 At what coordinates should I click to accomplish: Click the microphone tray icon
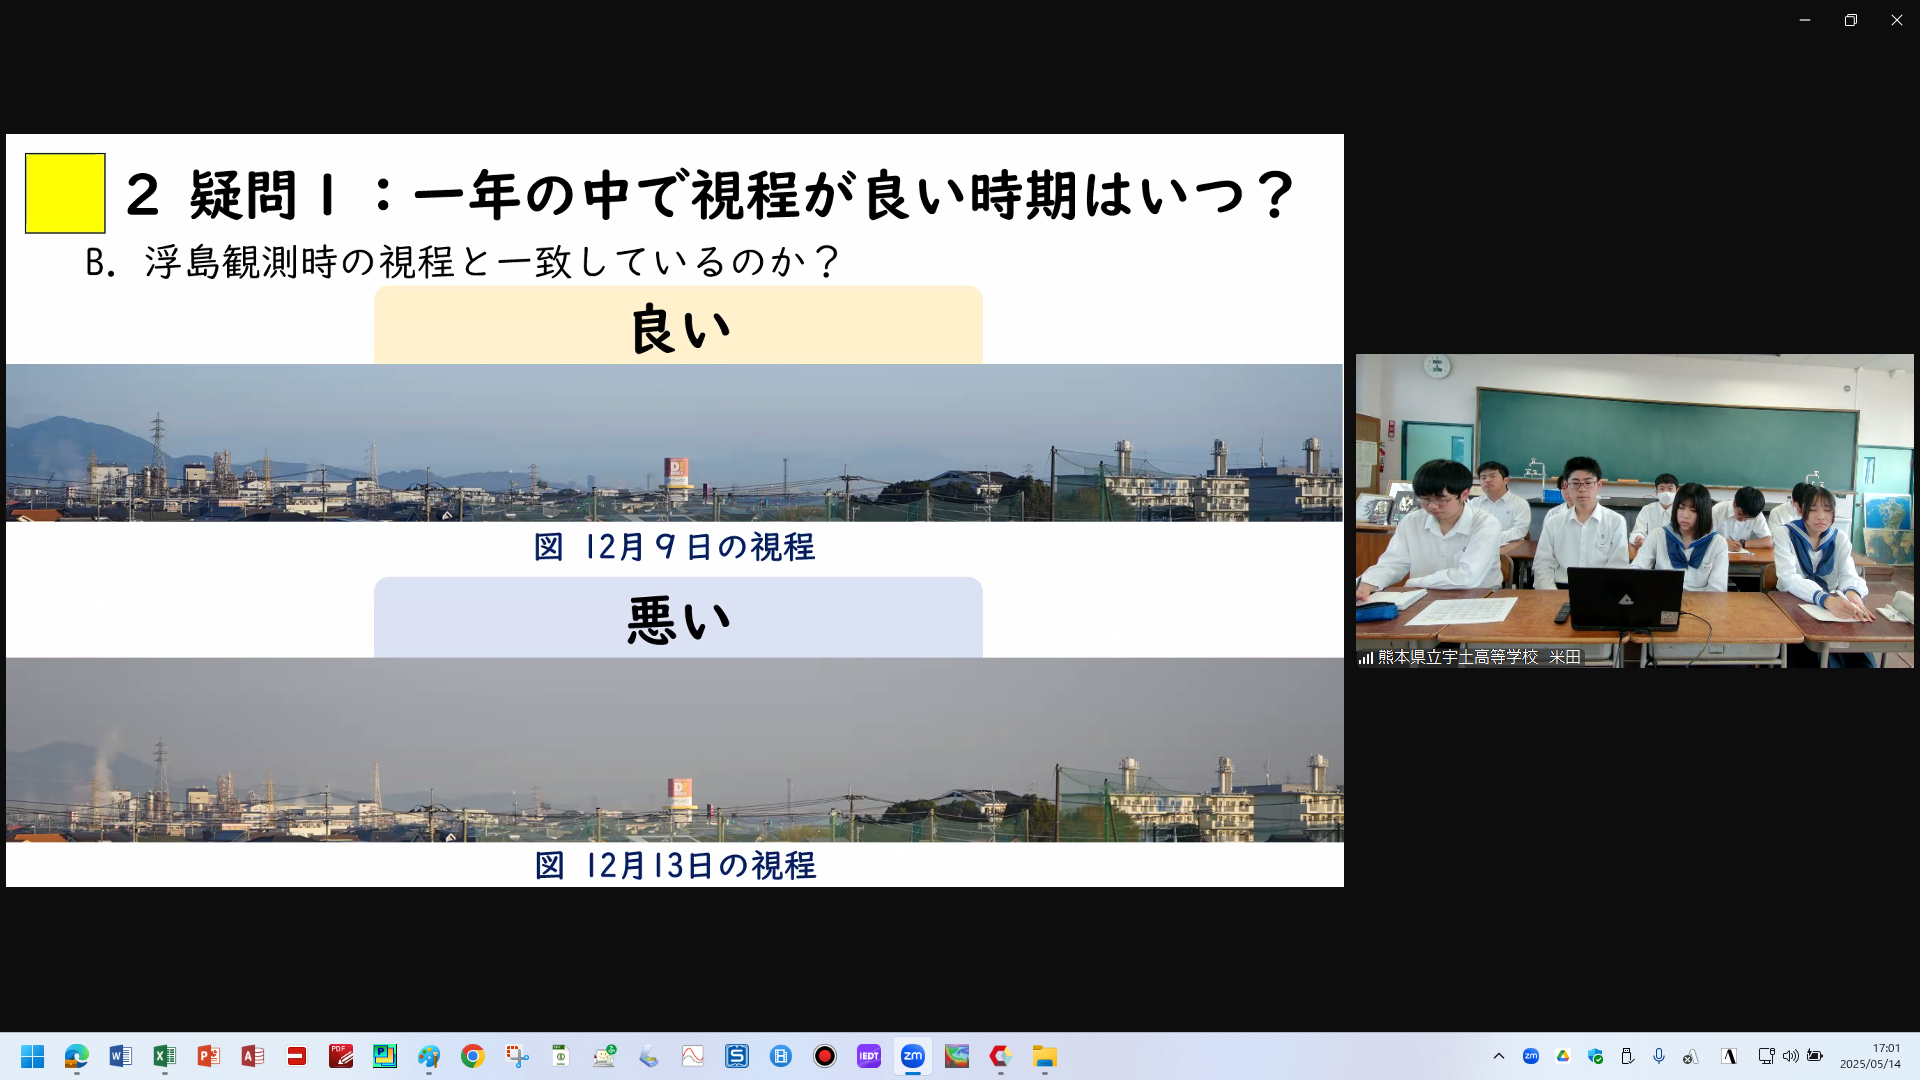pyautogui.click(x=1659, y=1056)
